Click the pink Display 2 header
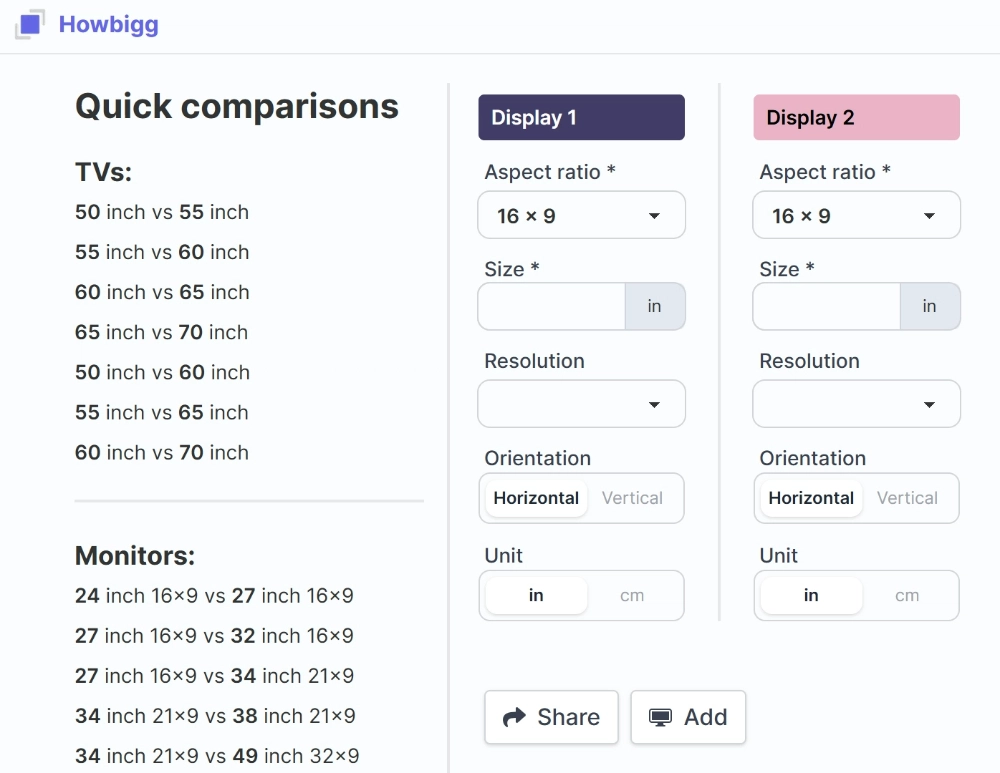Image resolution: width=1000 pixels, height=773 pixels. [856, 118]
